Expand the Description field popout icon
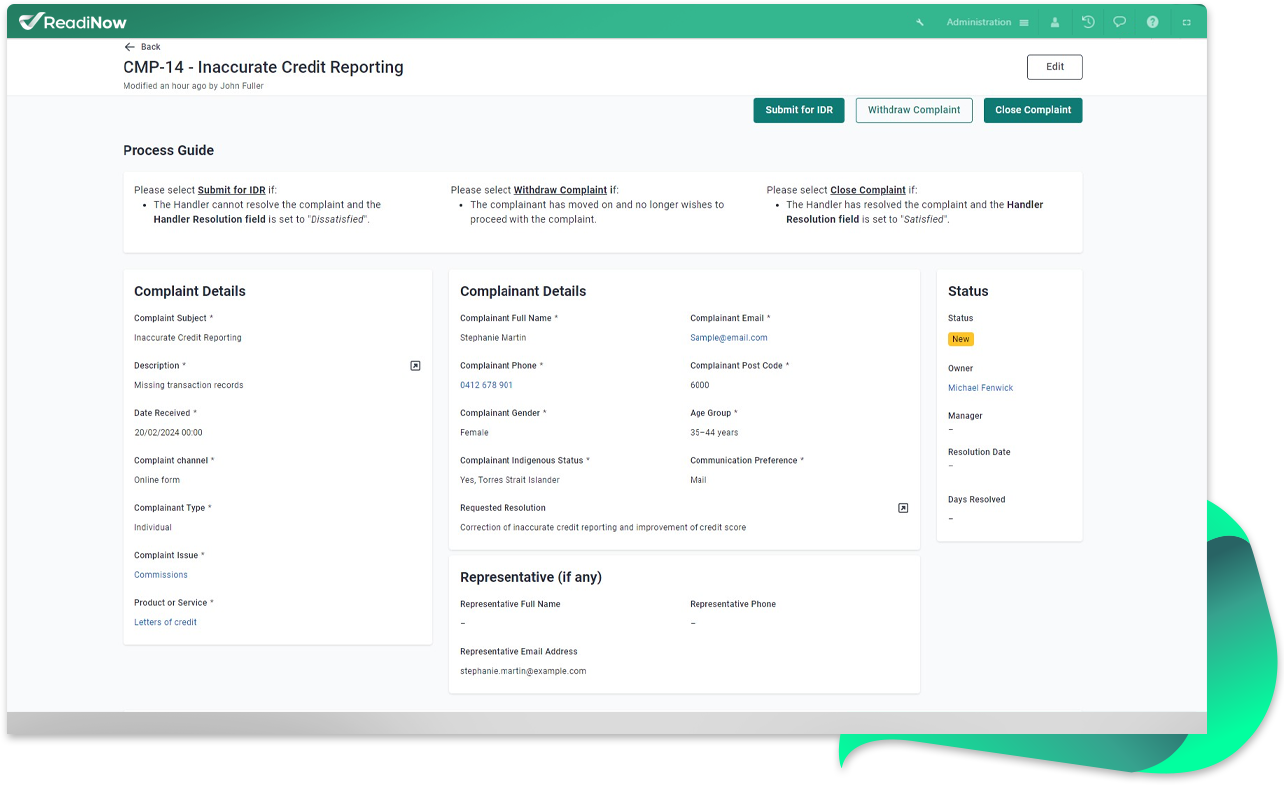This screenshot has width=1284, height=785. pyautogui.click(x=415, y=366)
